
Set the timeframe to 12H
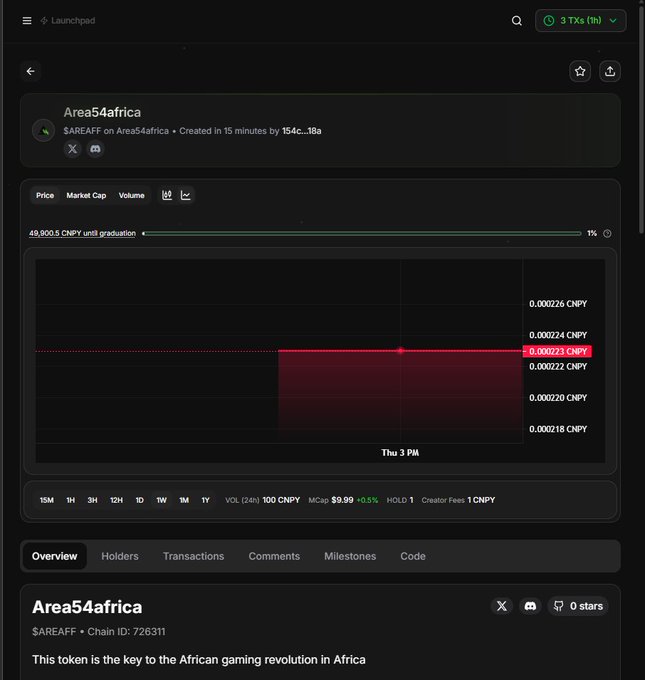pyautogui.click(x=116, y=500)
